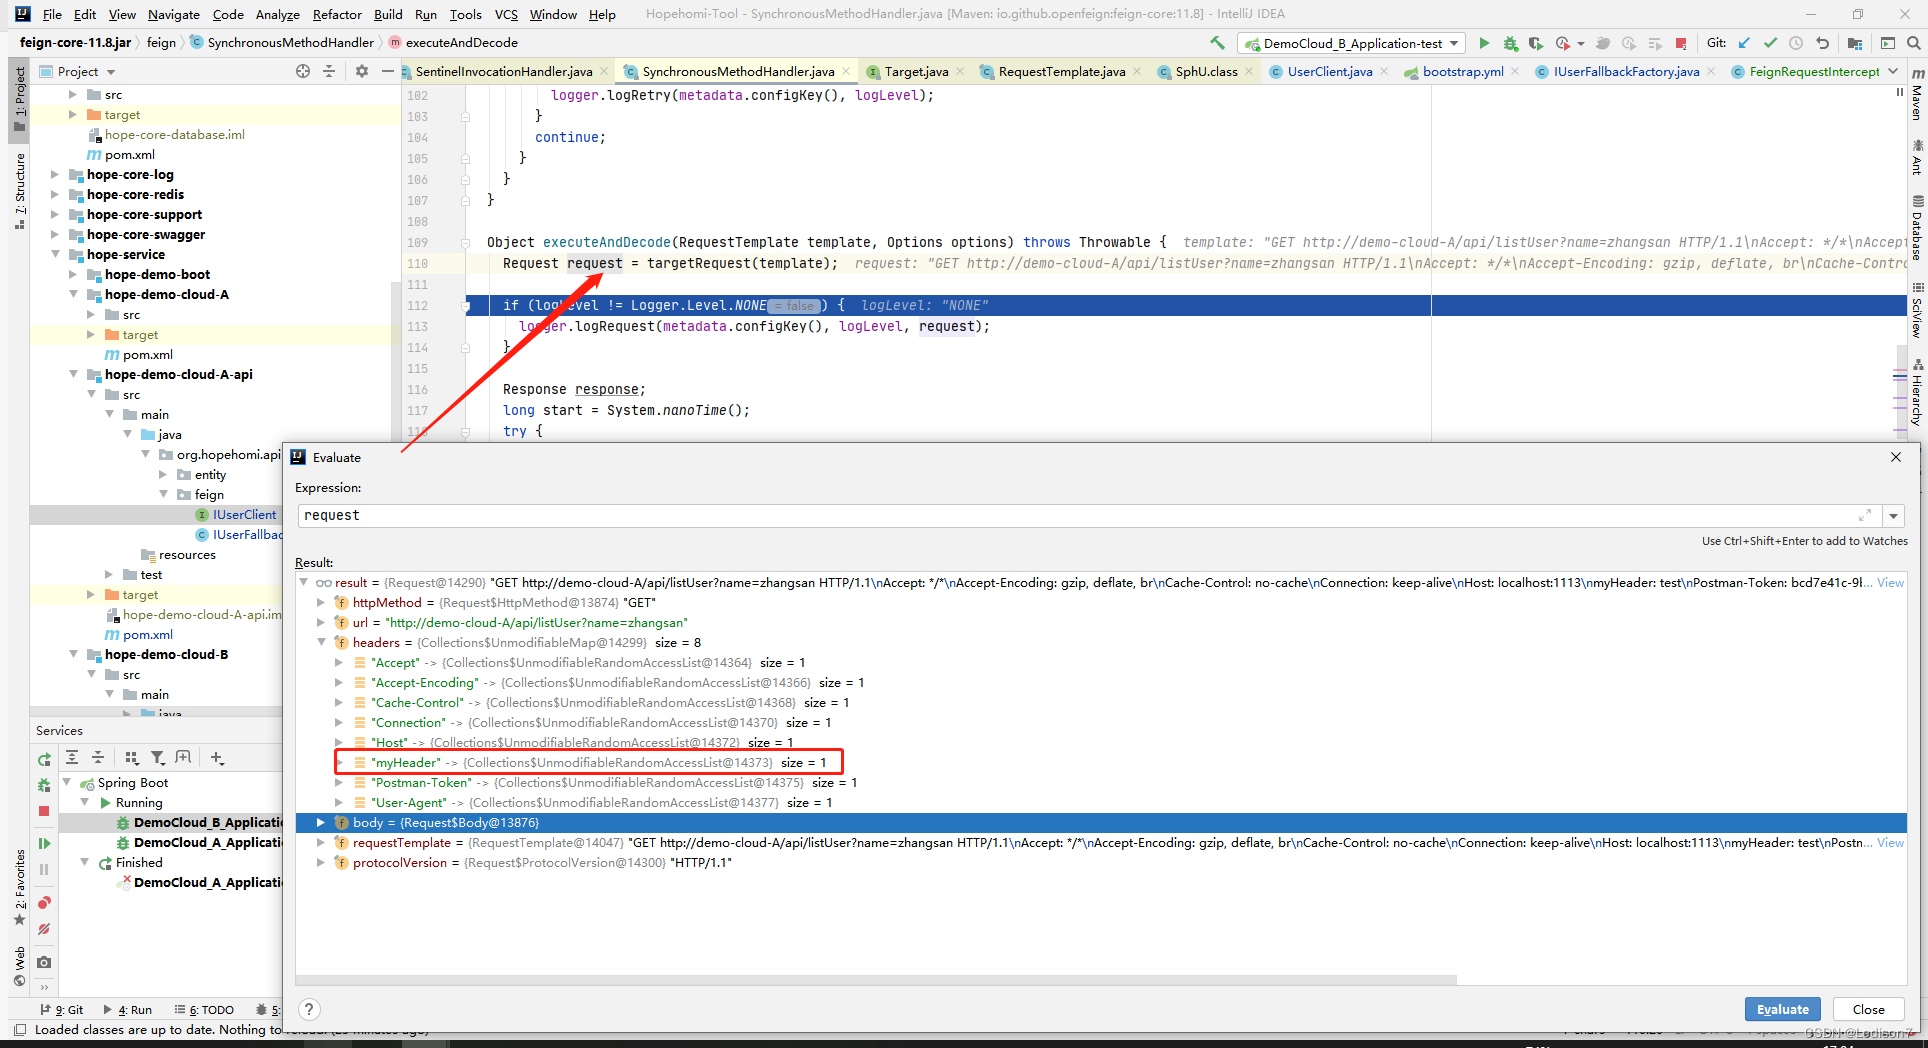Collapse hope-demo-cloud-B module in Project tree
Image resolution: width=1928 pixels, height=1048 pixels.
[74, 654]
